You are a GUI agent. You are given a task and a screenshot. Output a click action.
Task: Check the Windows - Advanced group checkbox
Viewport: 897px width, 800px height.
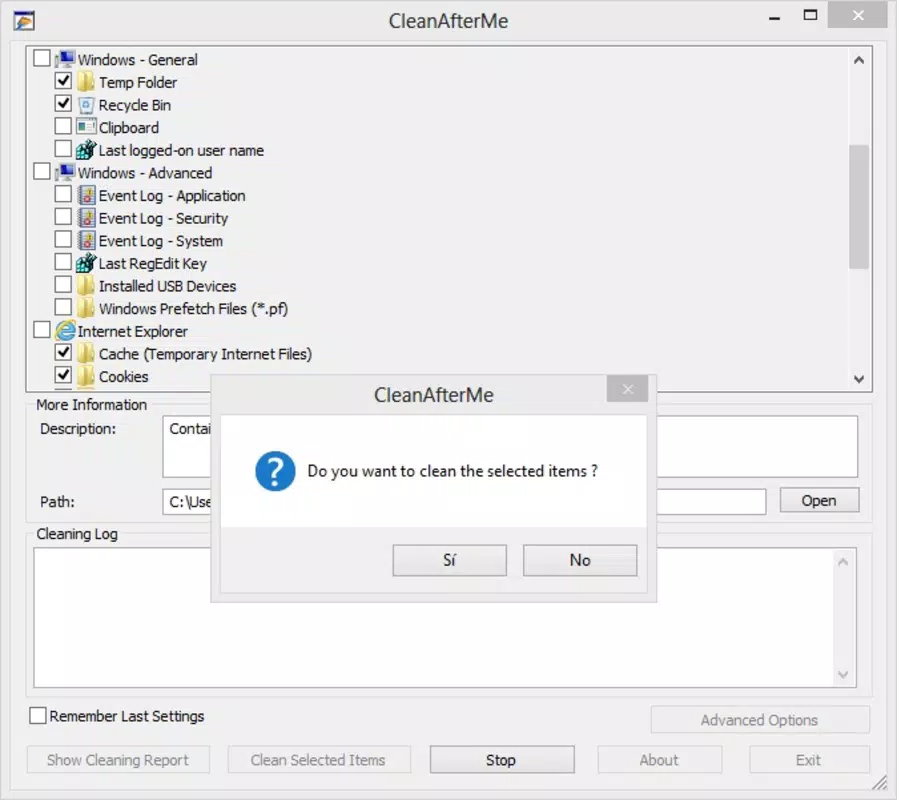click(x=42, y=172)
